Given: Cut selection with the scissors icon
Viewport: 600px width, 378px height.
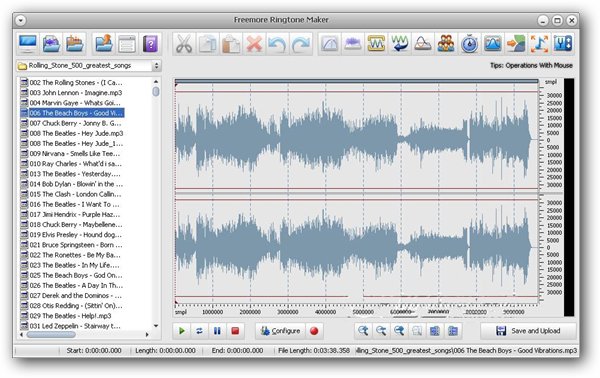Looking at the screenshot, I should [x=184, y=44].
